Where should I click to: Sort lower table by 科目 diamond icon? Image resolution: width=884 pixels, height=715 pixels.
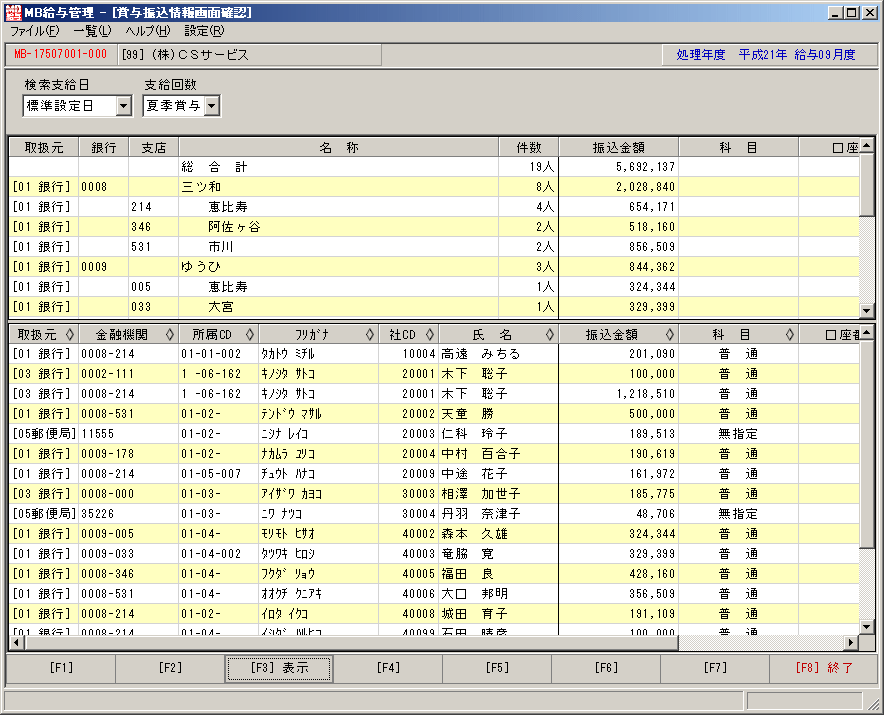(790, 334)
